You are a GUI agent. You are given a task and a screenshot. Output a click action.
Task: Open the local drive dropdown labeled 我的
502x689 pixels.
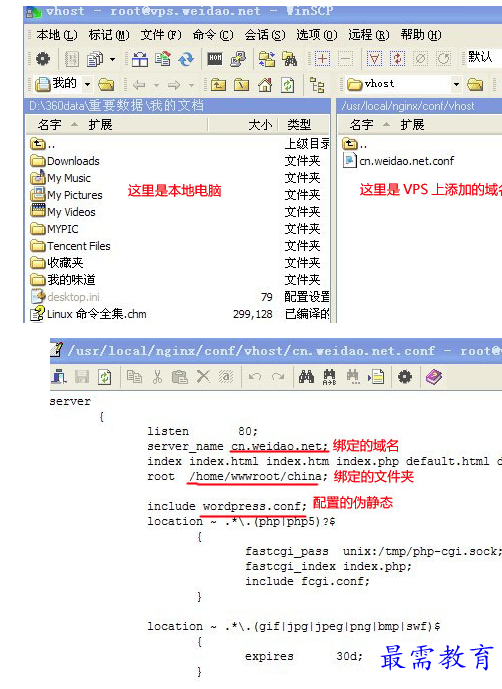coord(63,83)
